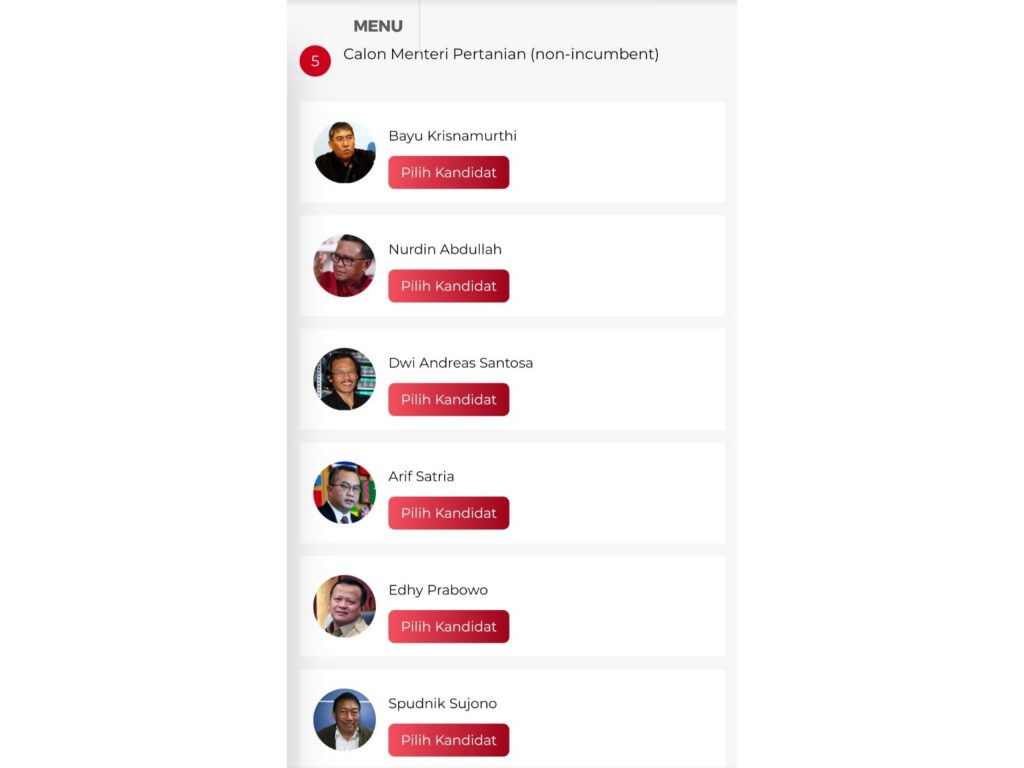Choose Spudnik Sujono with Pilih Kandidat

pyautogui.click(x=448, y=740)
